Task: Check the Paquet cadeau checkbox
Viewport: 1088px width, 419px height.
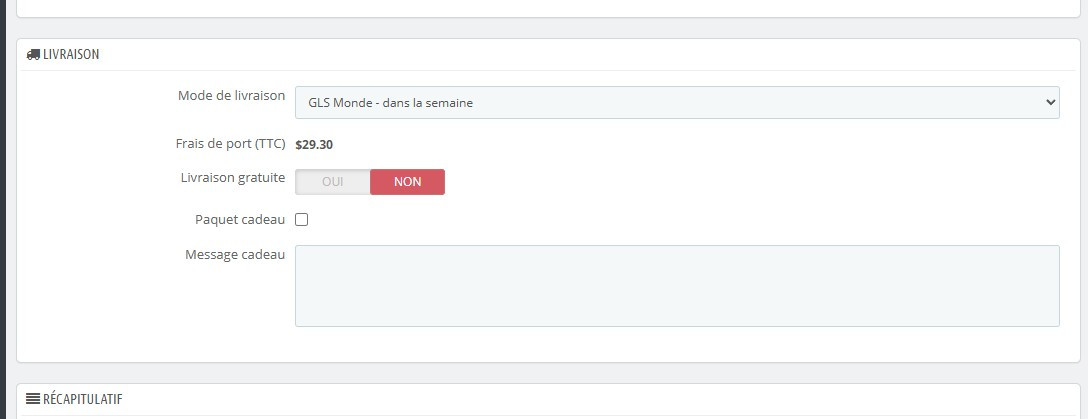Action: click(x=302, y=220)
